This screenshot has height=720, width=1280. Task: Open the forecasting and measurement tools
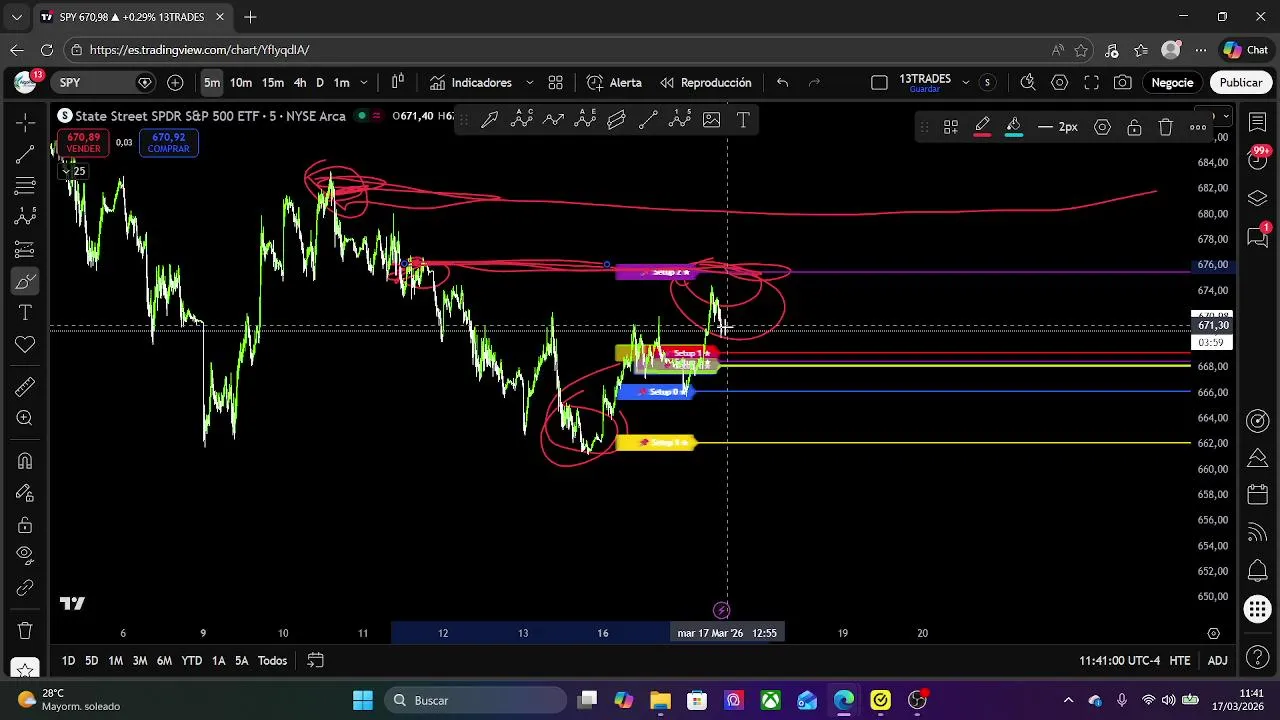25,249
